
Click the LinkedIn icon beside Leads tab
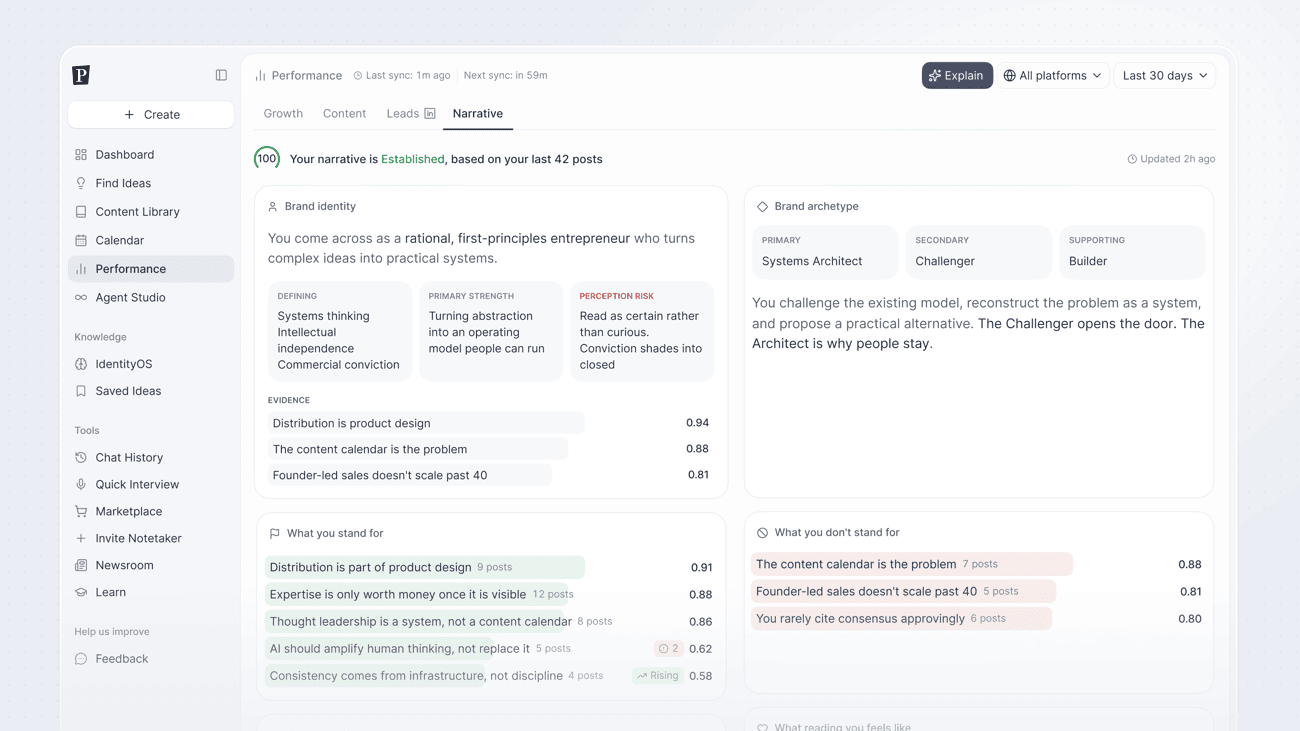click(x=430, y=114)
